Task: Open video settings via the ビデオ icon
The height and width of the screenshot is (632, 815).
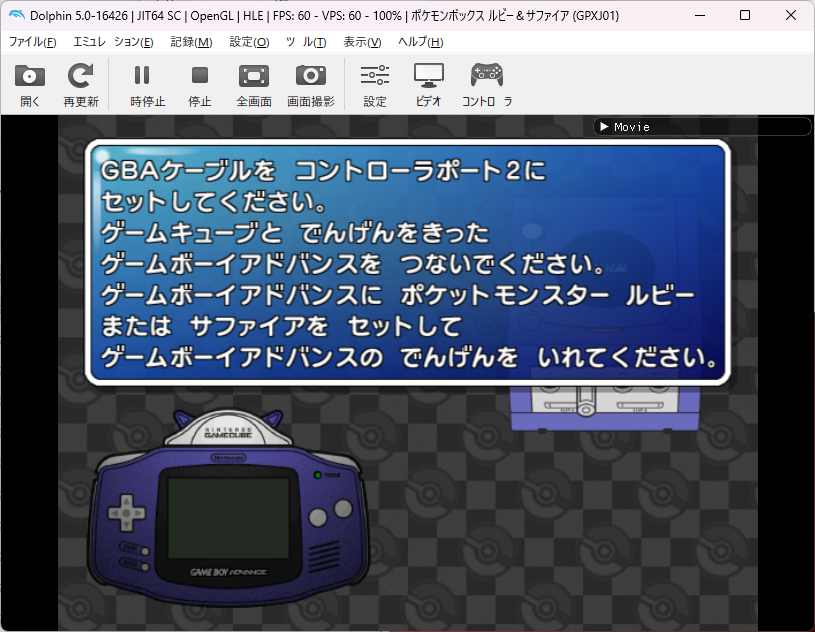Action: [428, 85]
